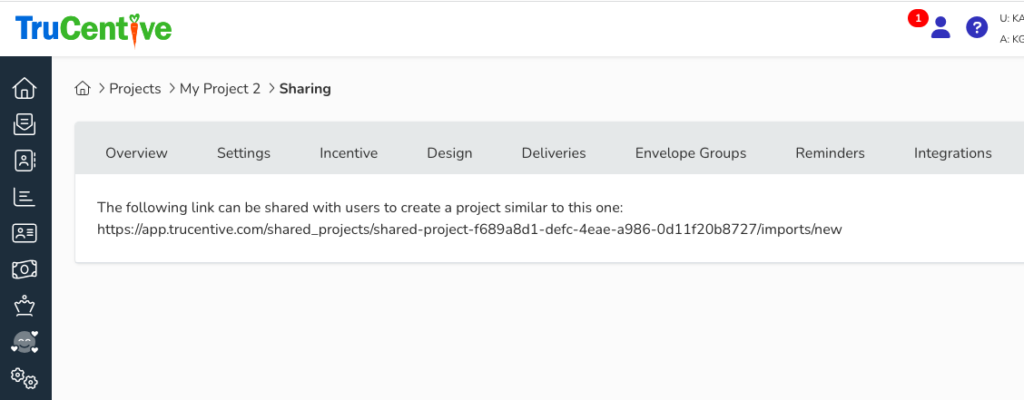Click the user profile icon in header
The width and height of the screenshot is (1024, 400).
point(940,28)
